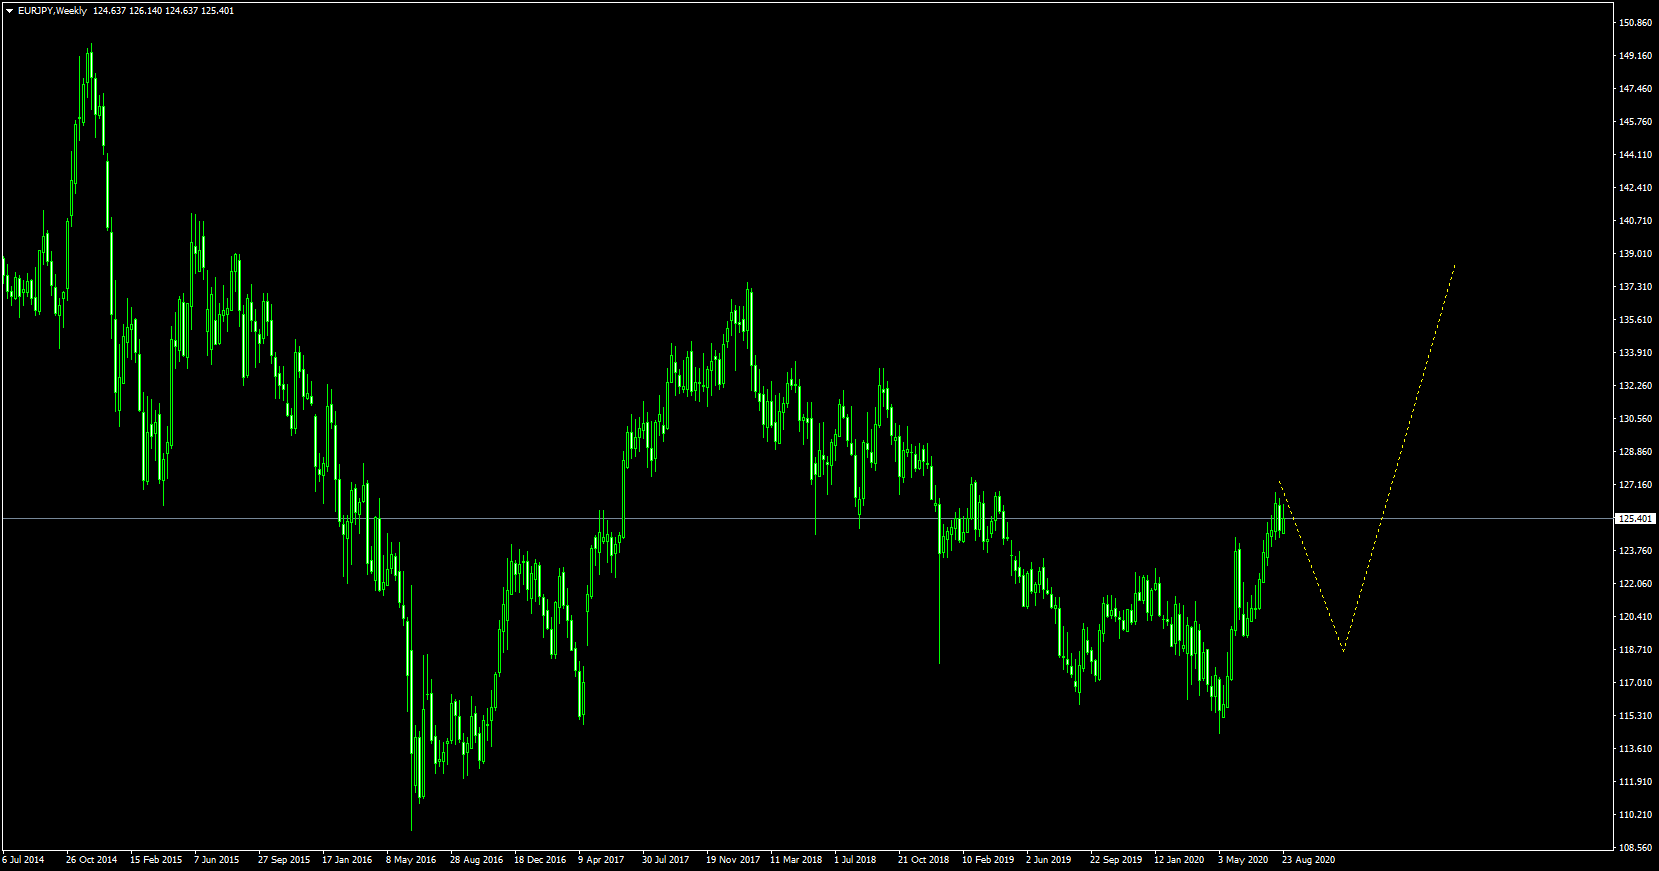Click the 23 Aug 2020 date label
This screenshot has height=871, width=1659.
click(1308, 860)
